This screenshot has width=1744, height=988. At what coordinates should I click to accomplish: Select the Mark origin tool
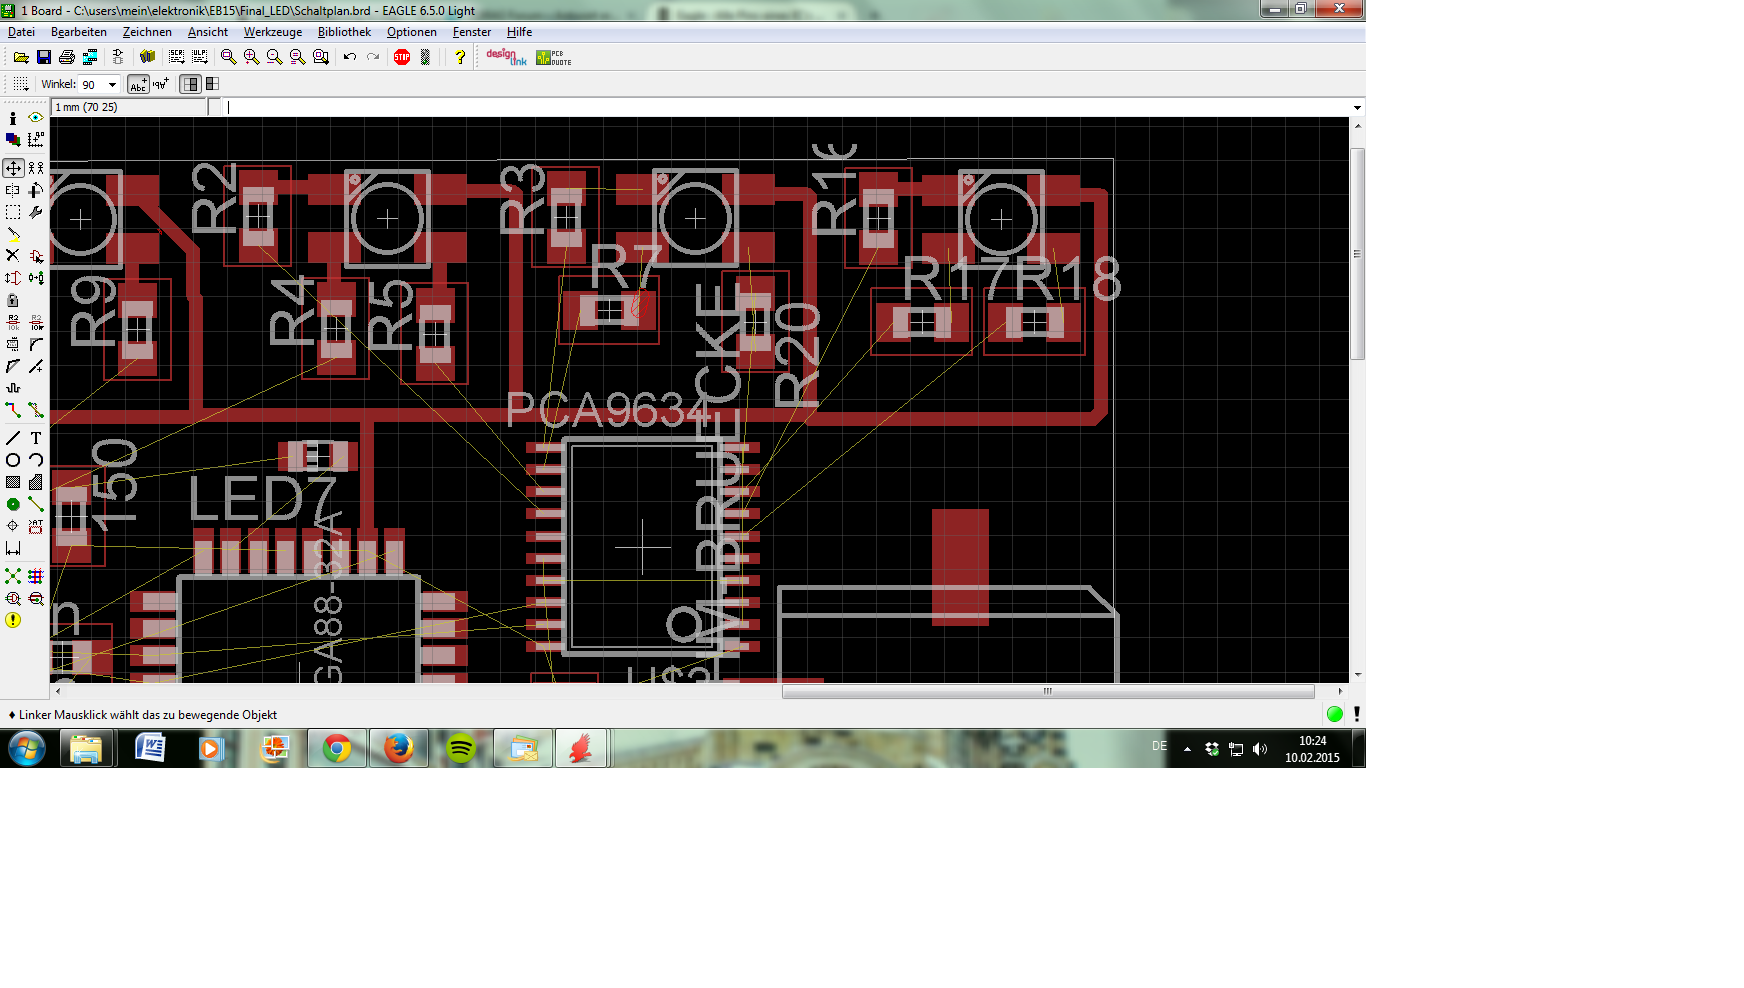(x=36, y=140)
